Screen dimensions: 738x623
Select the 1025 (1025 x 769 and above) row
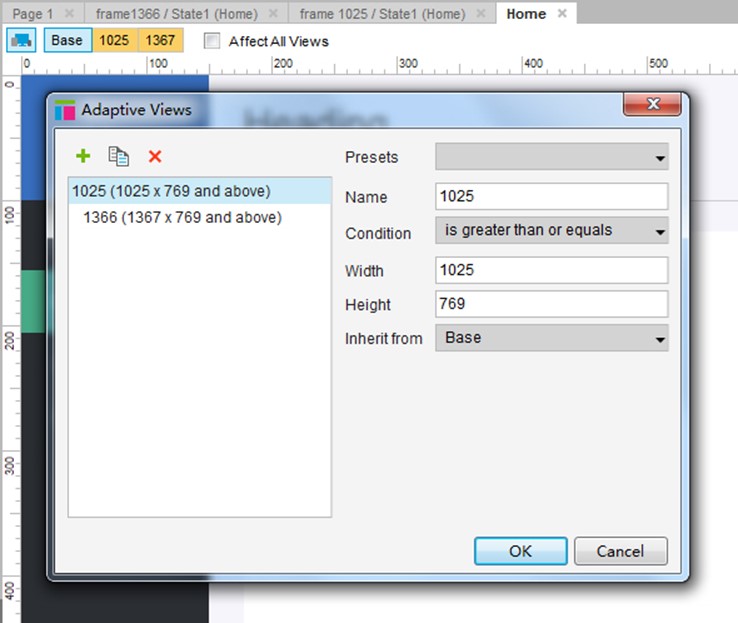(200, 191)
